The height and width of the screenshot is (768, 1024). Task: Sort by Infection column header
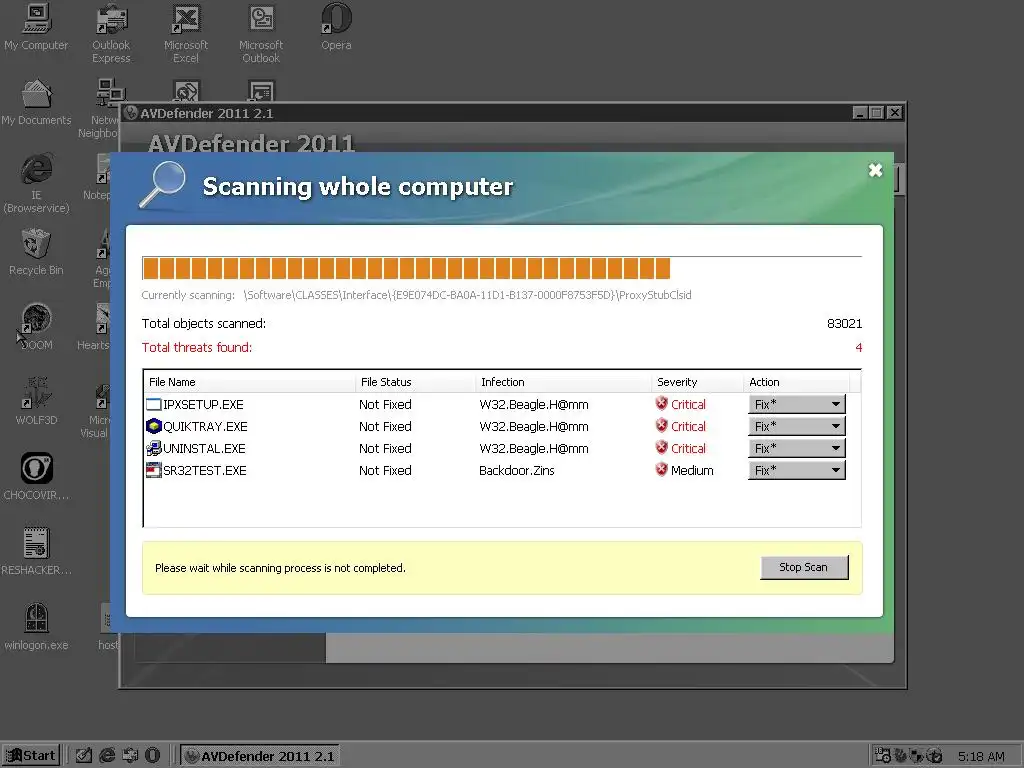pos(563,382)
